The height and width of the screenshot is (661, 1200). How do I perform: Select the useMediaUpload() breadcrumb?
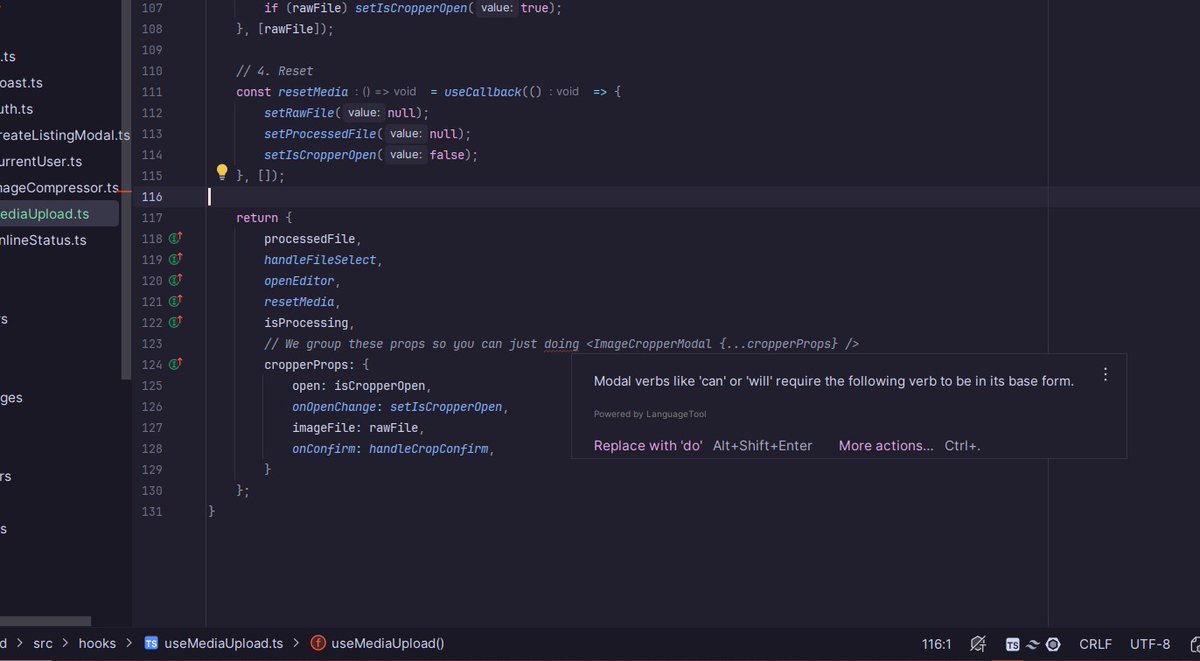387,643
